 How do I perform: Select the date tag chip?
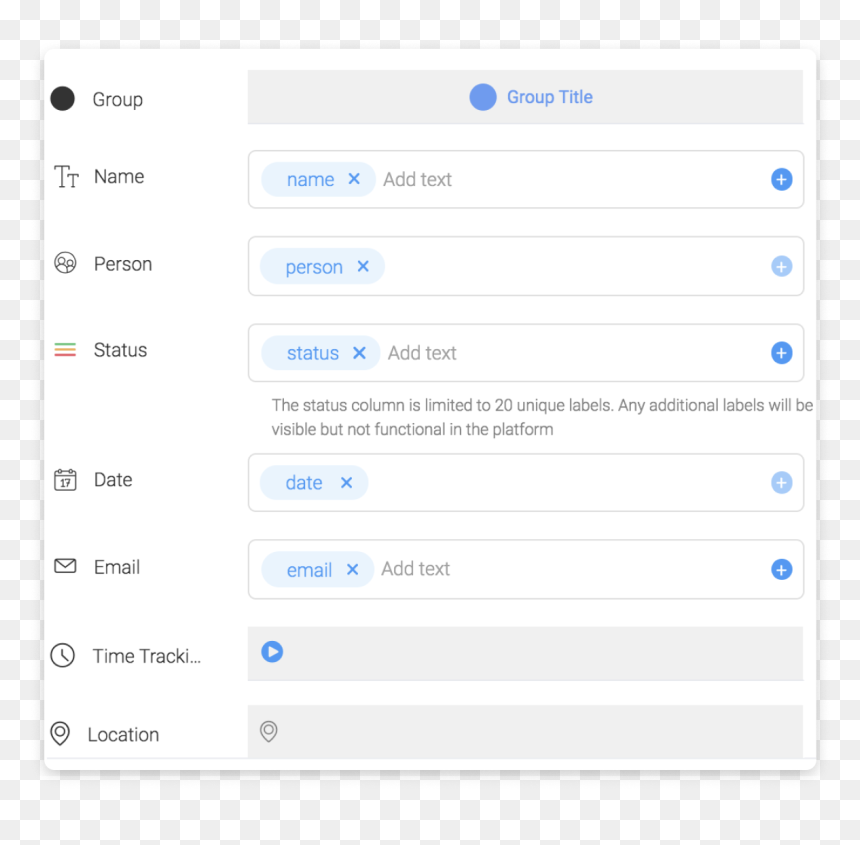(314, 483)
